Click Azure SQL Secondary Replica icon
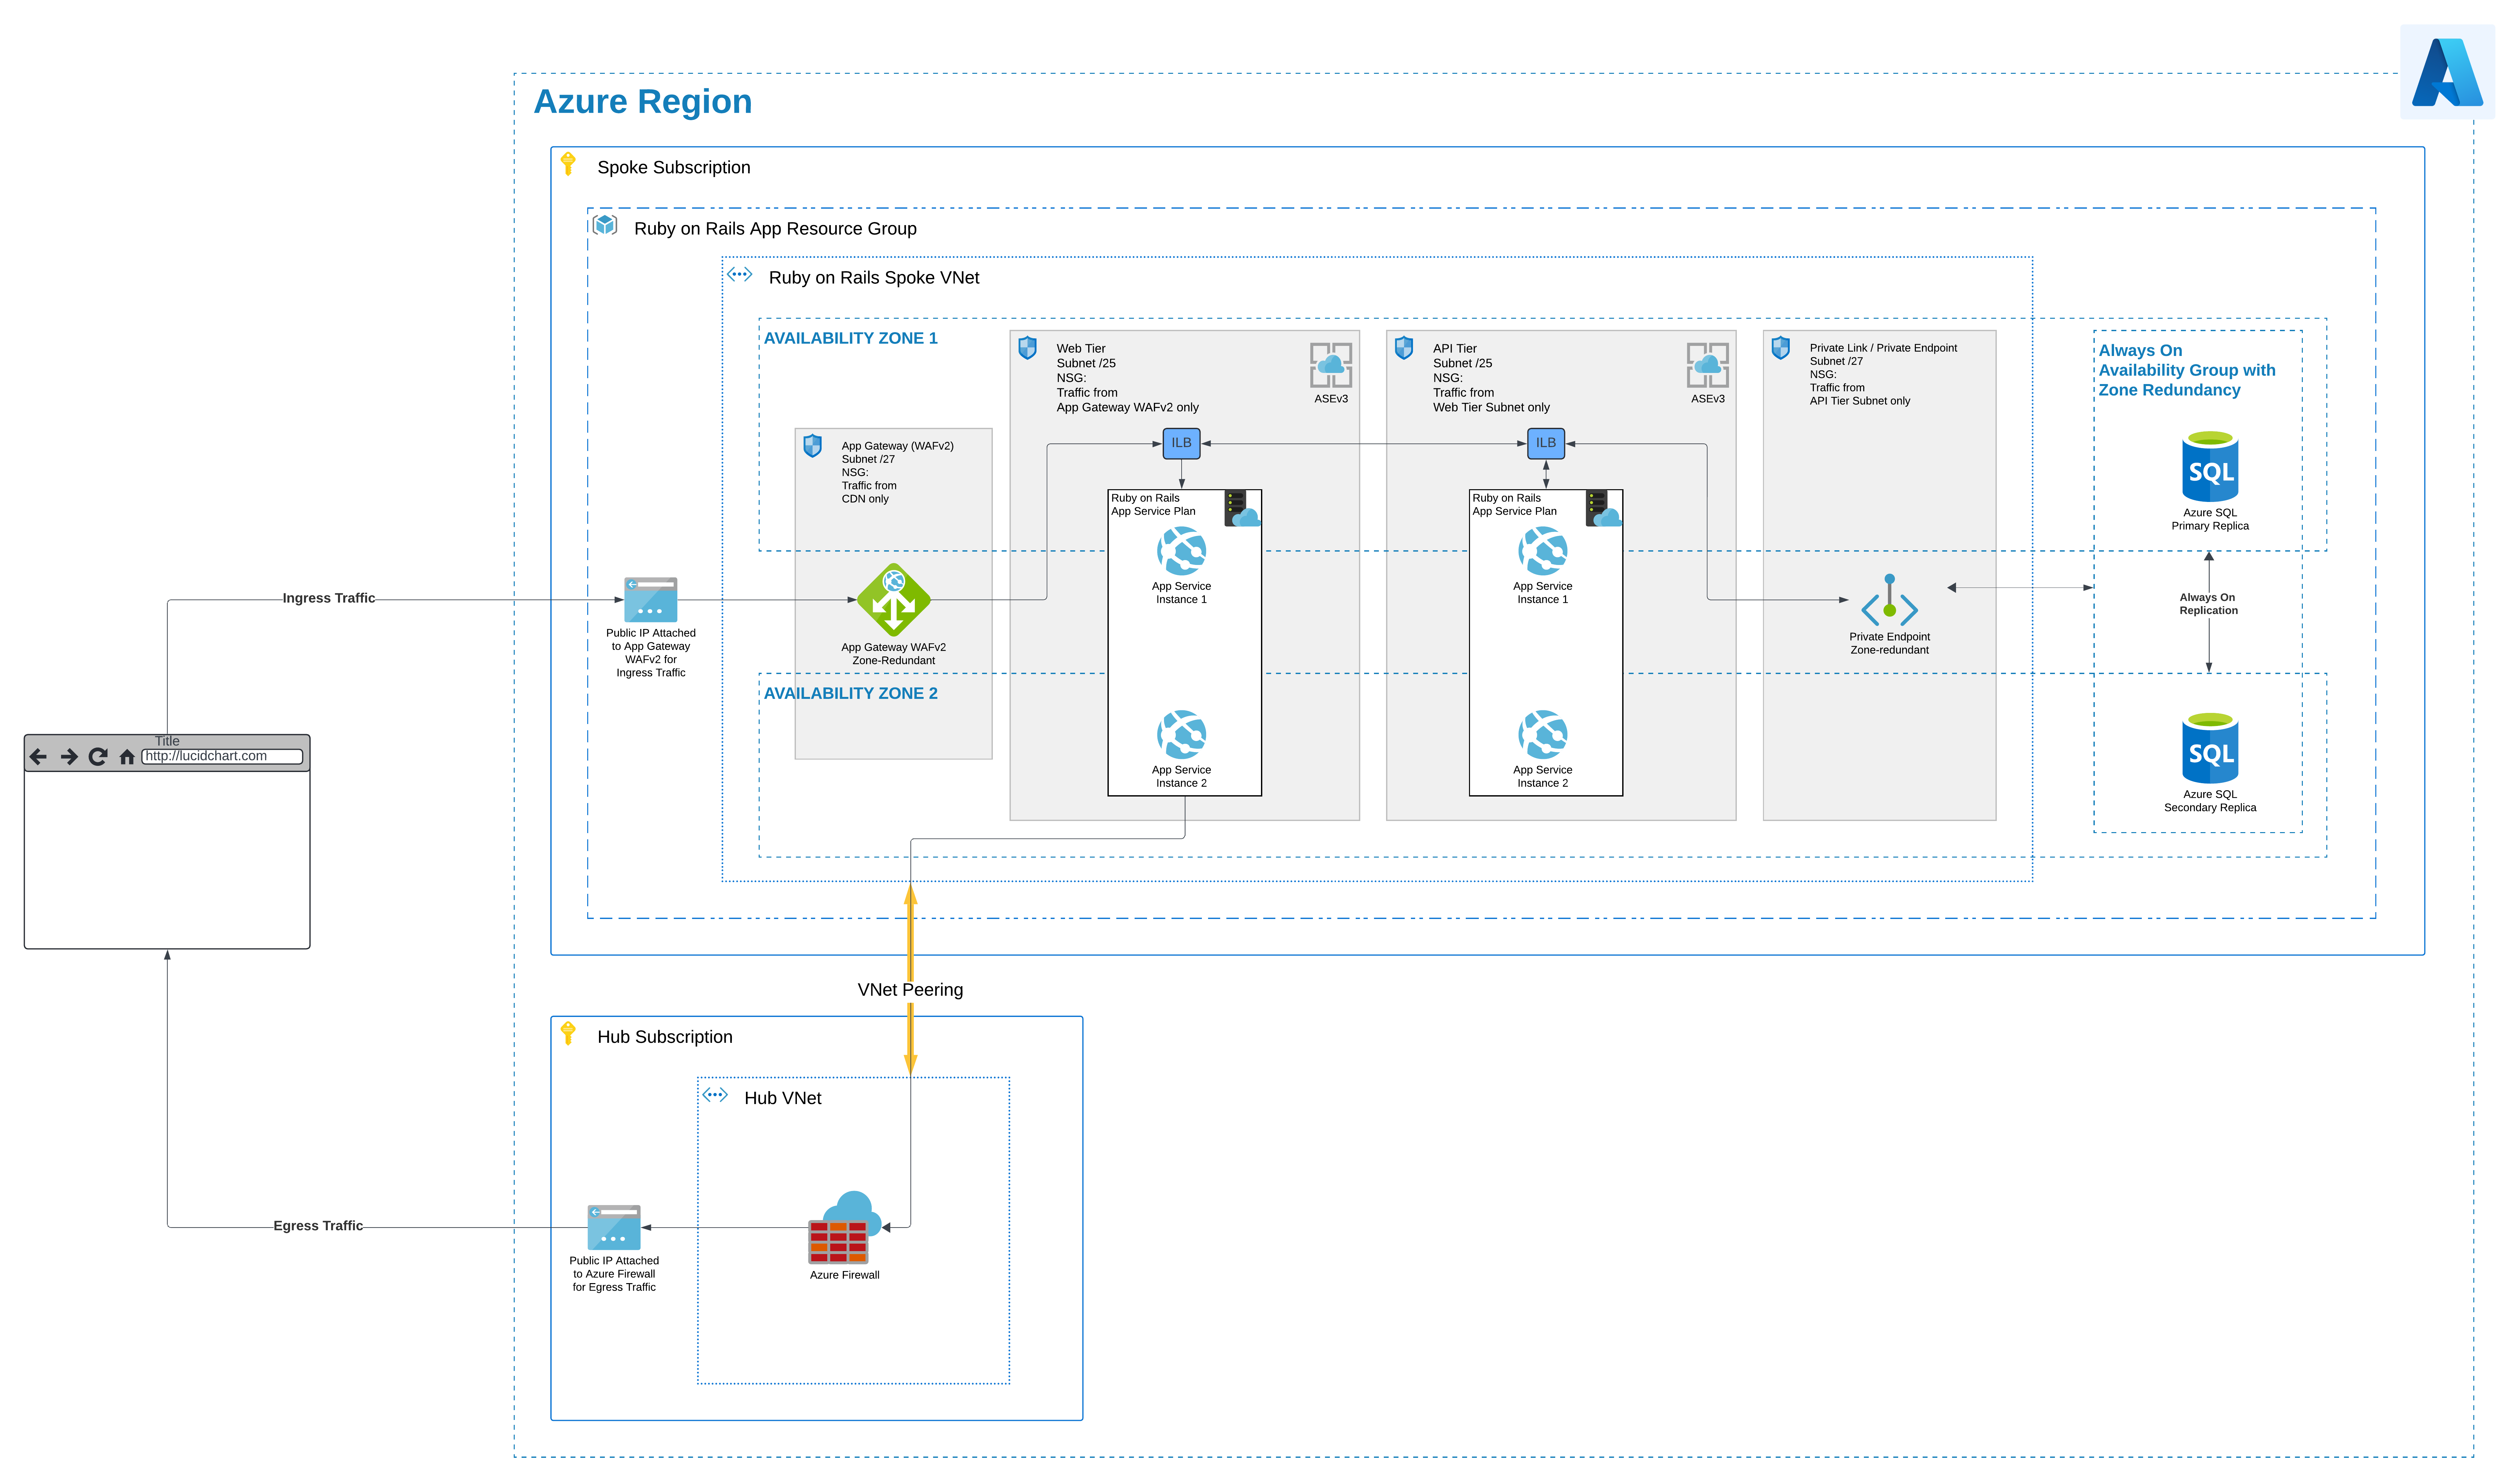 [2210, 748]
